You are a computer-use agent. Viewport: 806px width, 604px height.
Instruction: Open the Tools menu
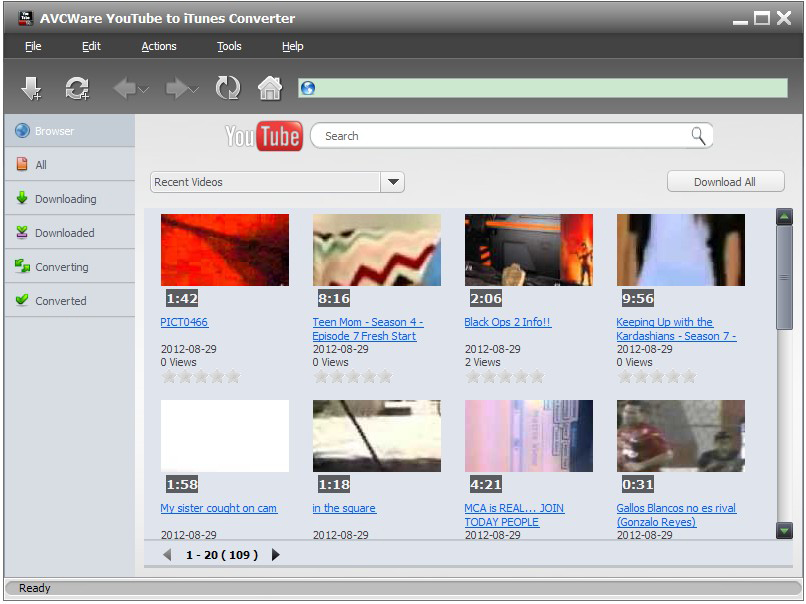tap(229, 46)
